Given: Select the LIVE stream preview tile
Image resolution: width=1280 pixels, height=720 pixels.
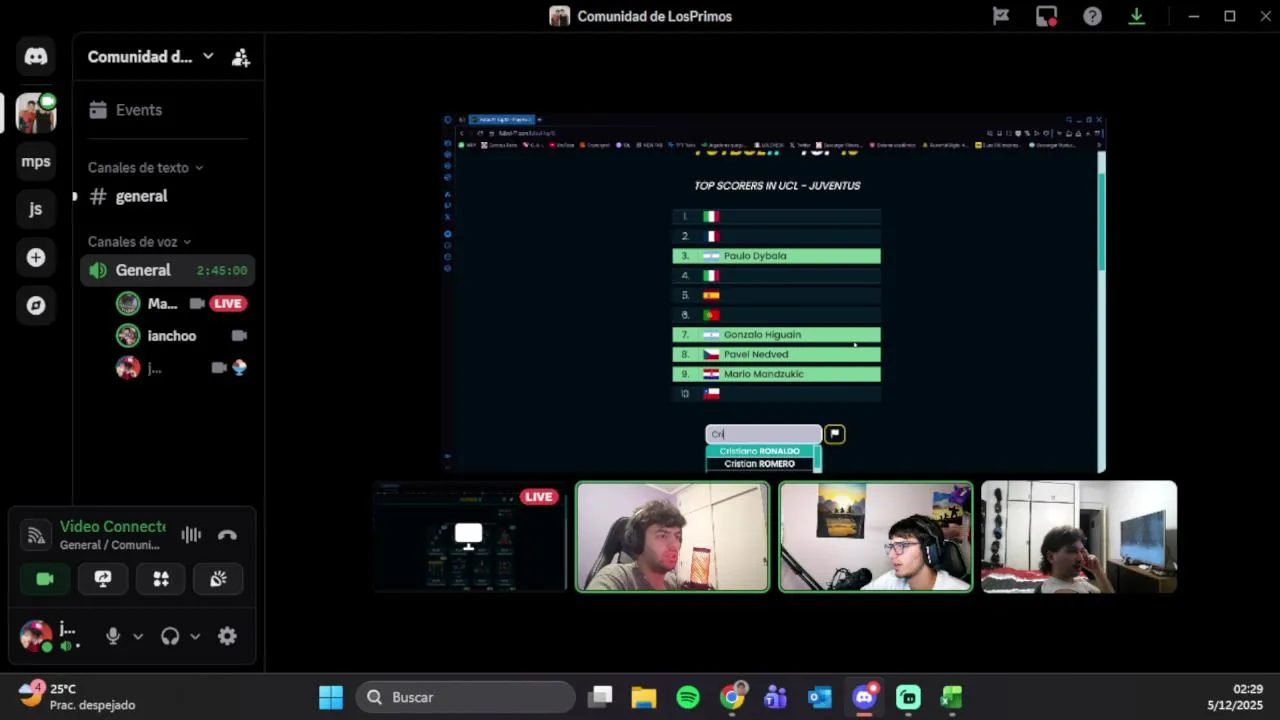Looking at the screenshot, I should (469, 537).
